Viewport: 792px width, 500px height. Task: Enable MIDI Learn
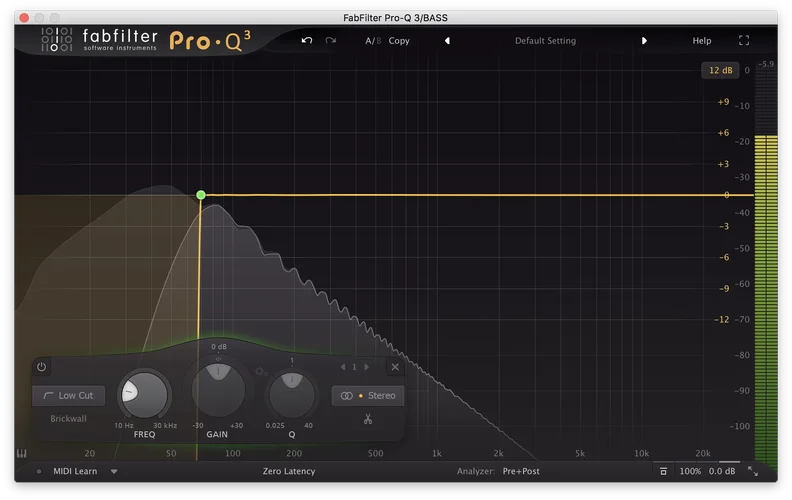75,471
